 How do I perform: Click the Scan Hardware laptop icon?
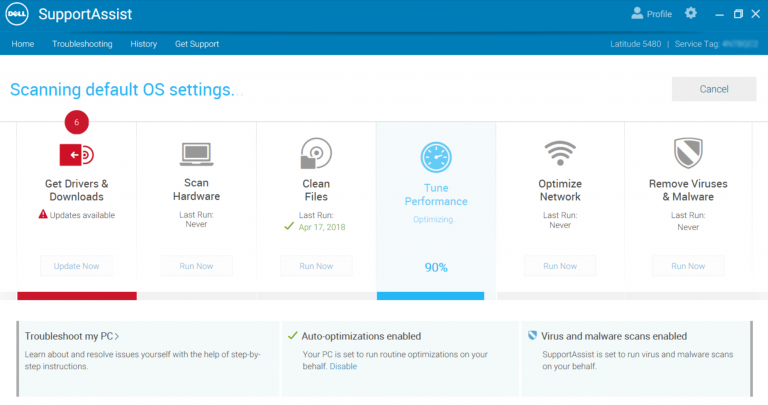[x=196, y=154]
